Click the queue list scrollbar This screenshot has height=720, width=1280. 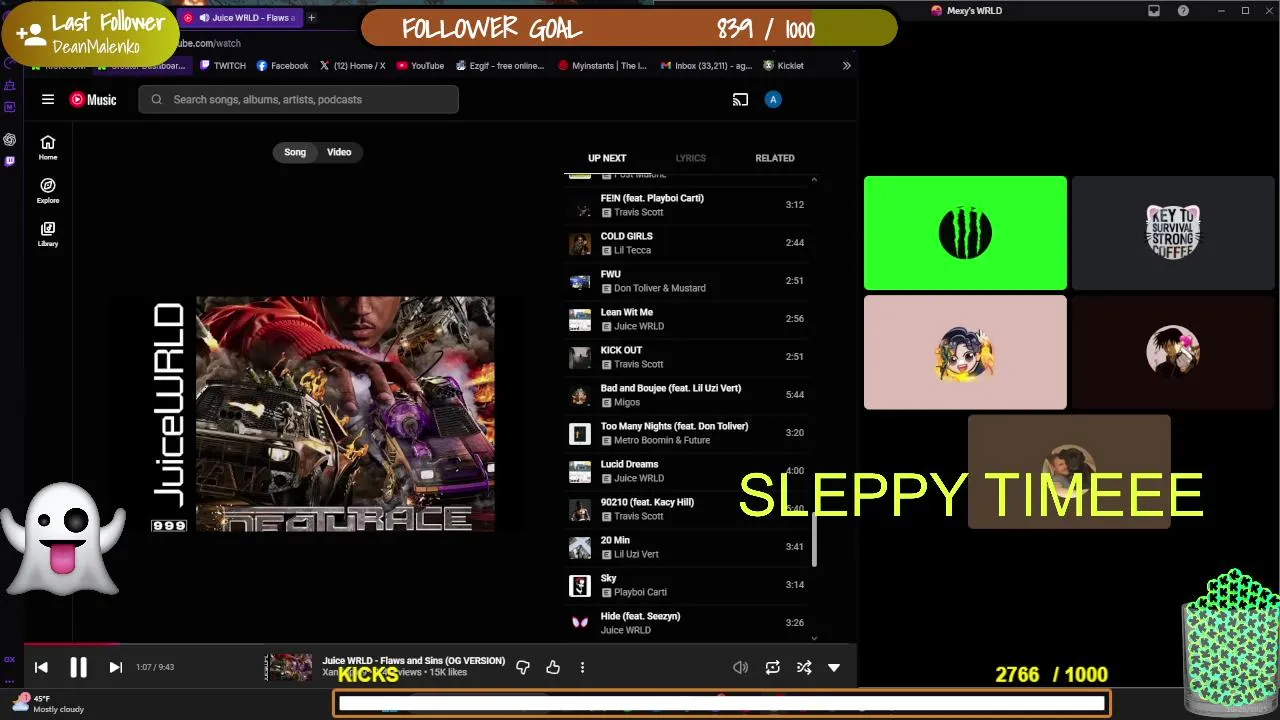click(x=814, y=540)
